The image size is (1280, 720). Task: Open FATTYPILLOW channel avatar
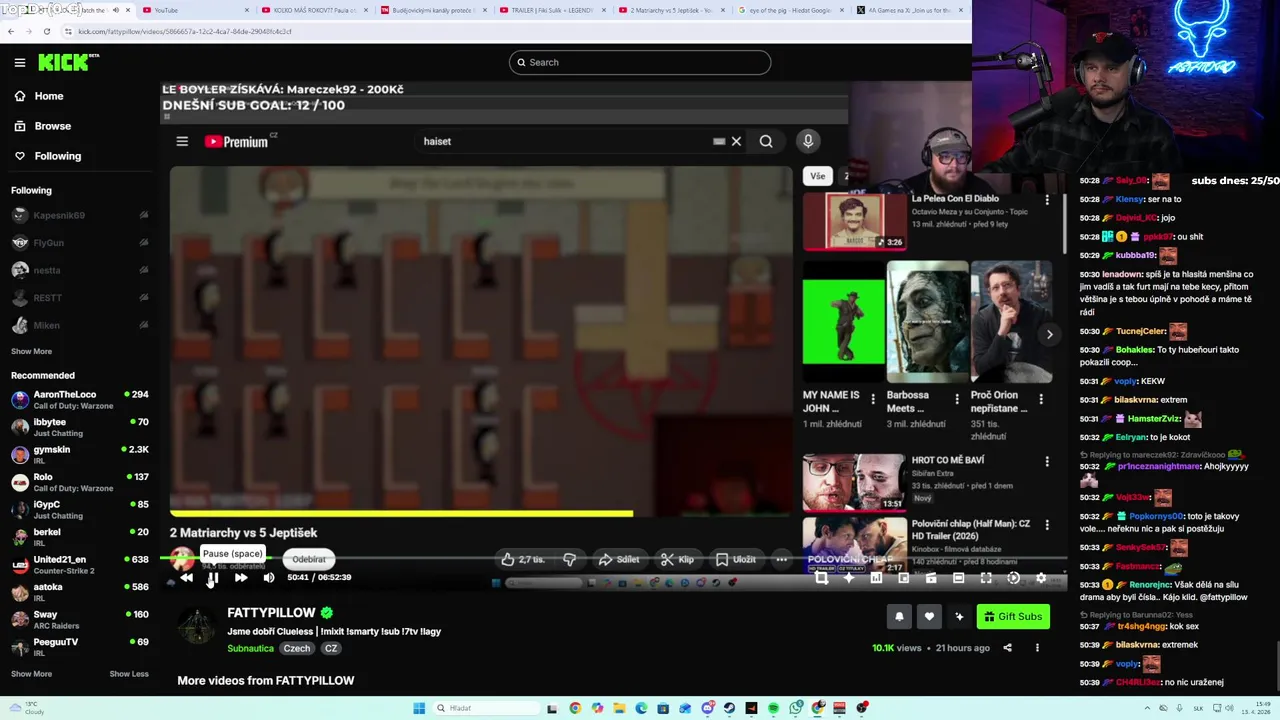click(x=196, y=625)
